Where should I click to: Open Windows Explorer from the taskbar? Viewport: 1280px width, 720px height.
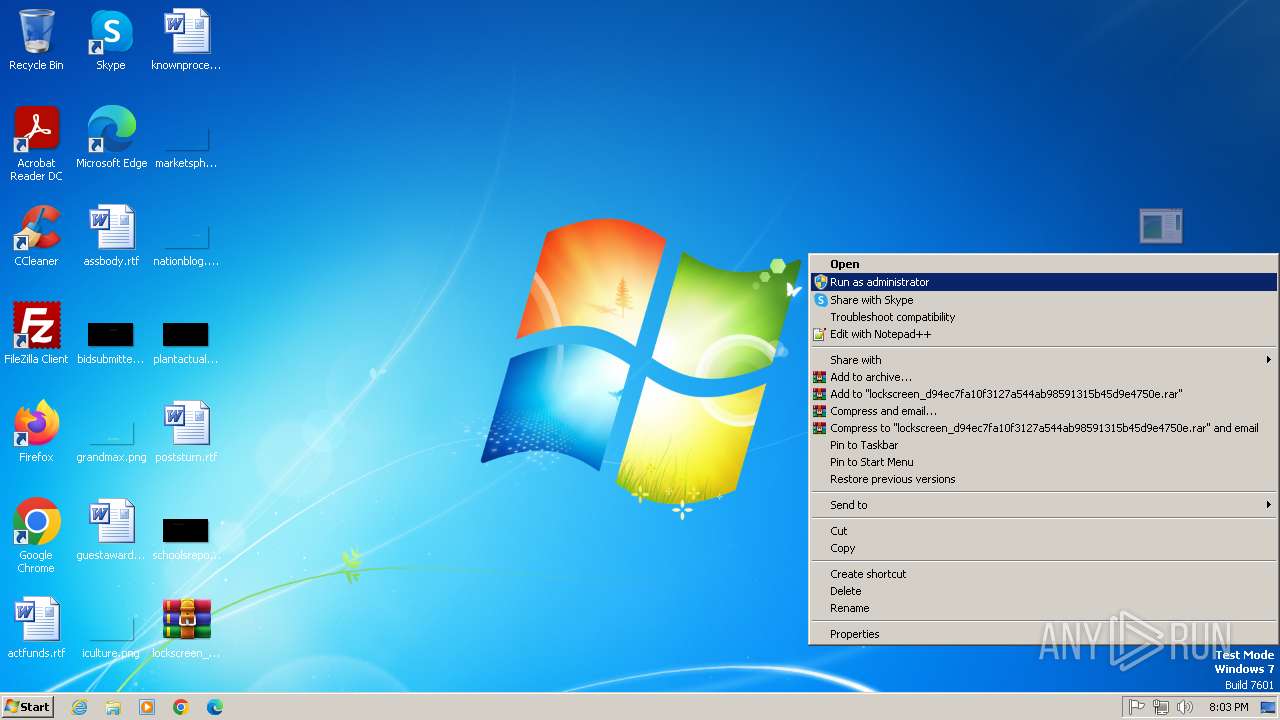[113, 707]
